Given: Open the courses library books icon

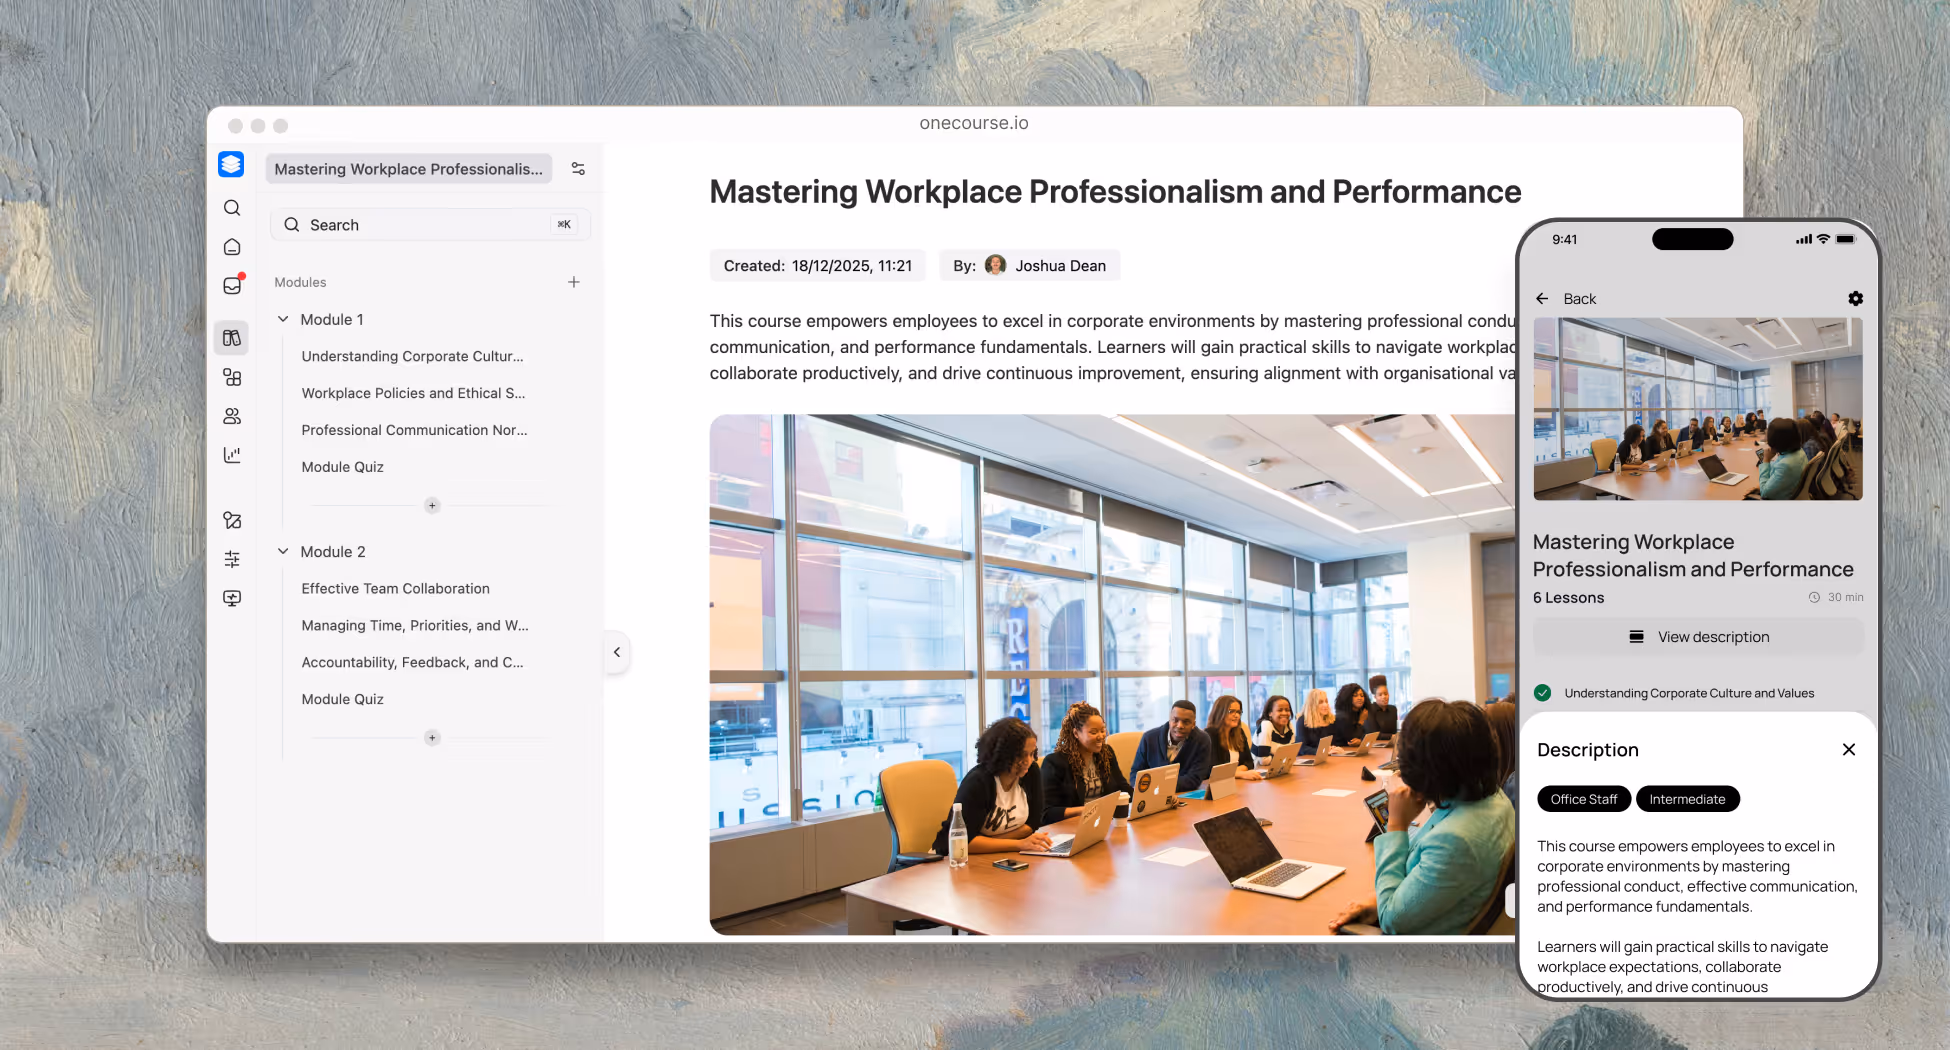Looking at the screenshot, I should 232,338.
